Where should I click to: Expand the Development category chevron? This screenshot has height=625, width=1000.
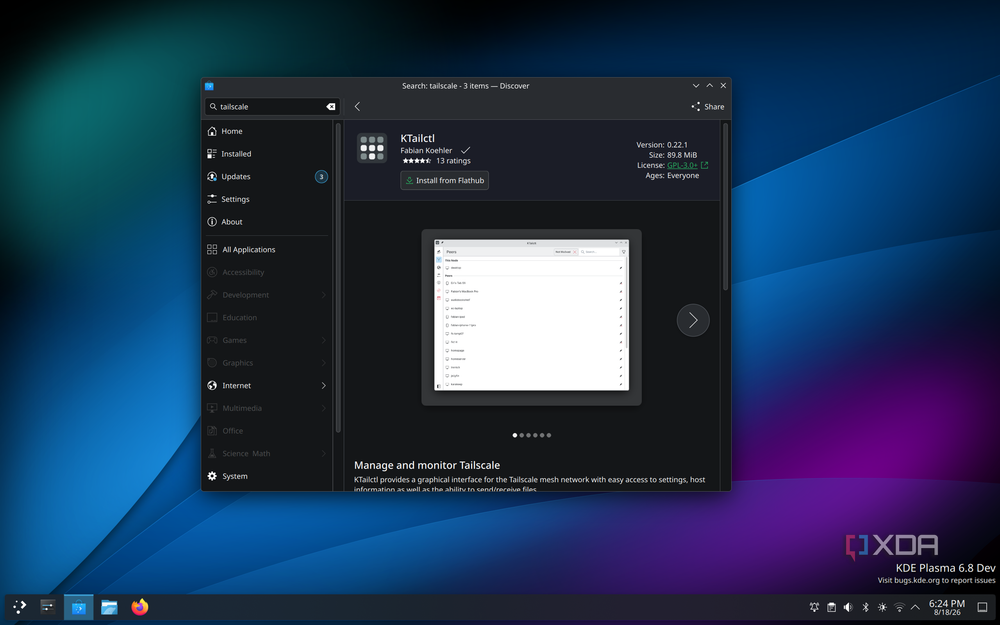pyautogui.click(x=323, y=295)
